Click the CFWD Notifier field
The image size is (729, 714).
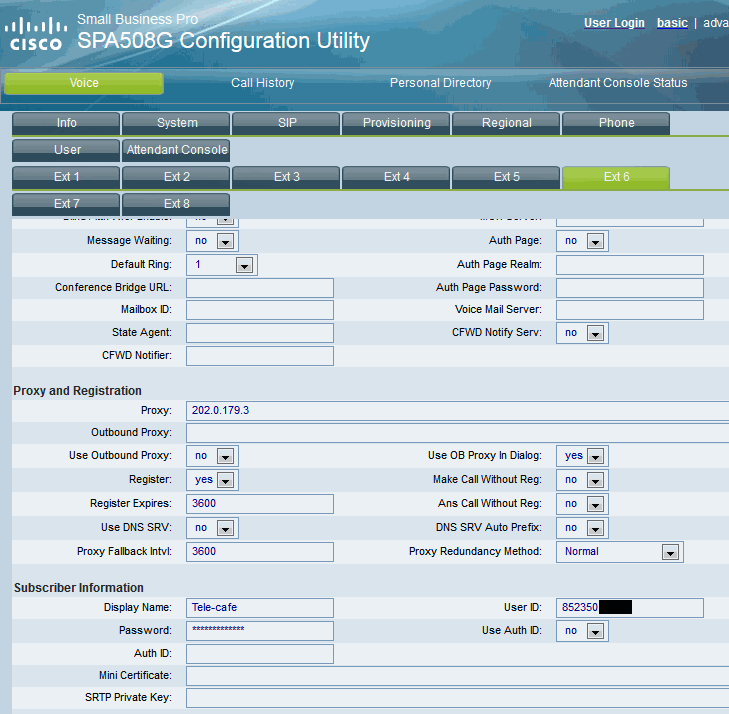click(260, 356)
